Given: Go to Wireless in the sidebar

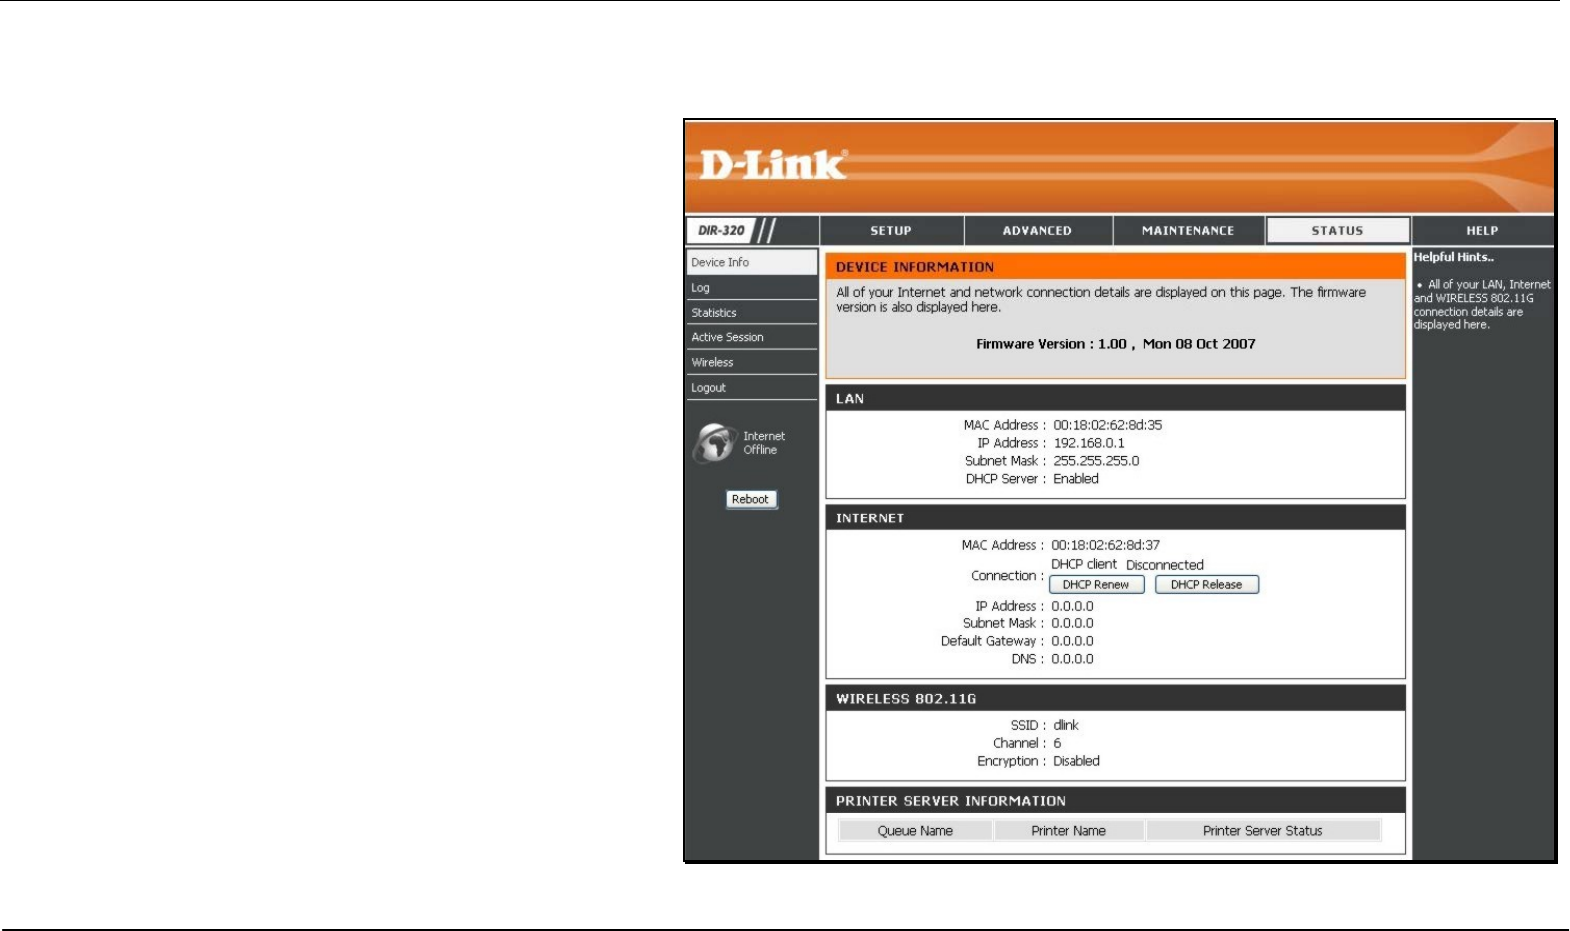Looking at the screenshot, I should (x=752, y=363).
